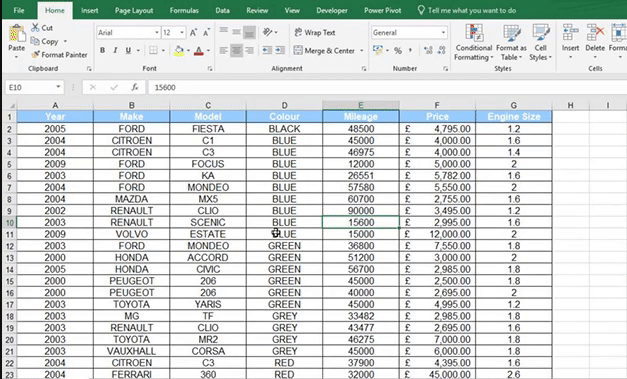This screenshot has height=379, width=627.
Task: Apply the red font color A
Action: pos(198,51)
